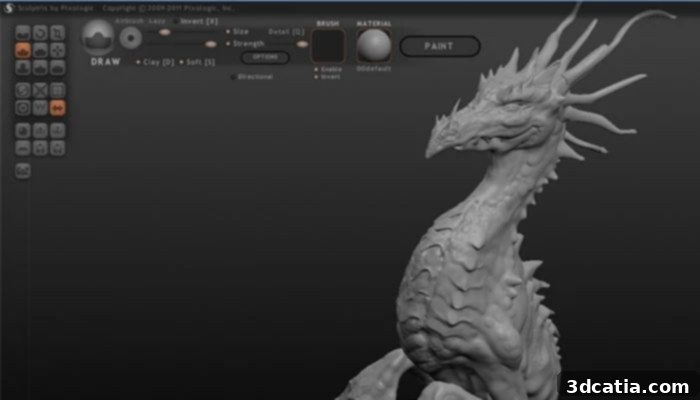This screenshot has width=700, height=400.
Task: Open the empty Brush texture slot
Action: (328, 46)
